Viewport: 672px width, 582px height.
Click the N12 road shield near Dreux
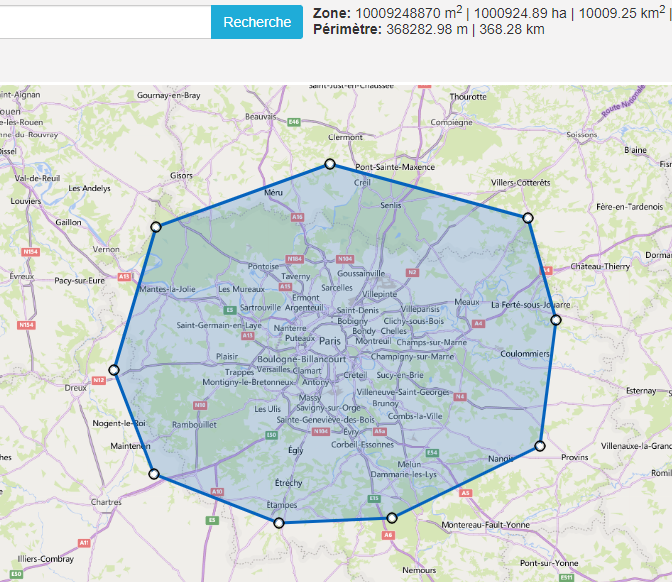(x=99, y=380)
